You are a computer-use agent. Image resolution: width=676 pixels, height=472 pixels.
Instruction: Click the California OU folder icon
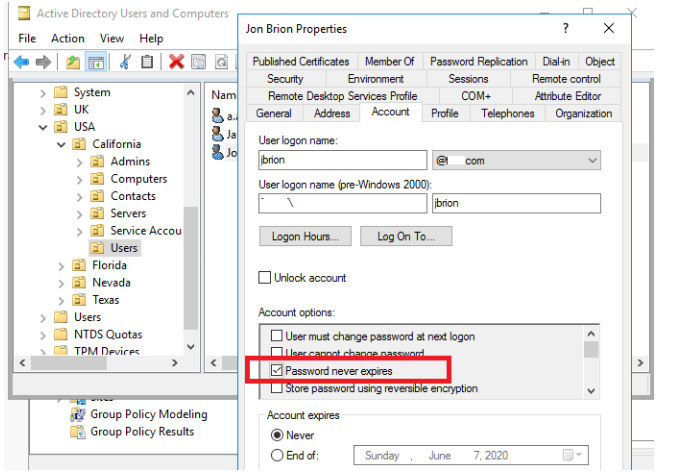click(79, 144)
